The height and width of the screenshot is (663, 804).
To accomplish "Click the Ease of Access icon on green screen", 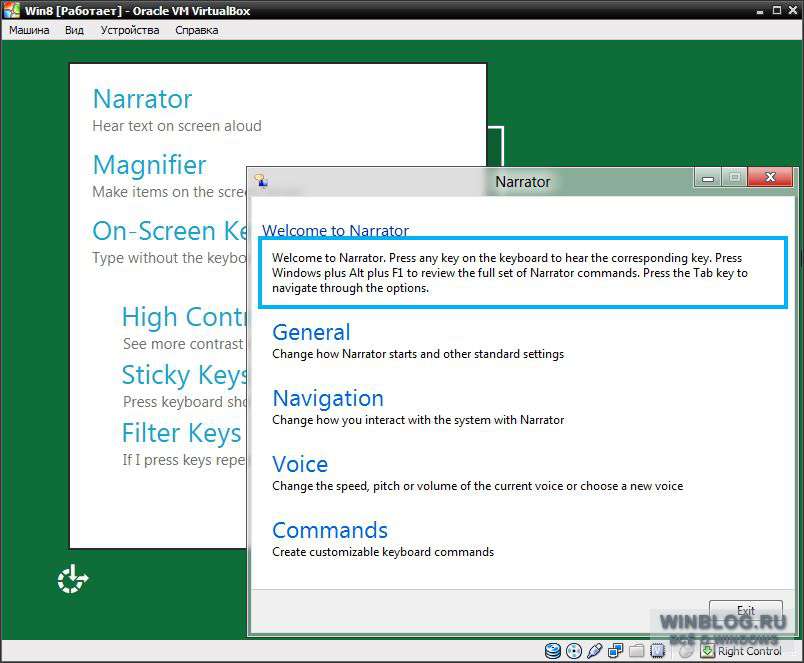I will 72,579.
